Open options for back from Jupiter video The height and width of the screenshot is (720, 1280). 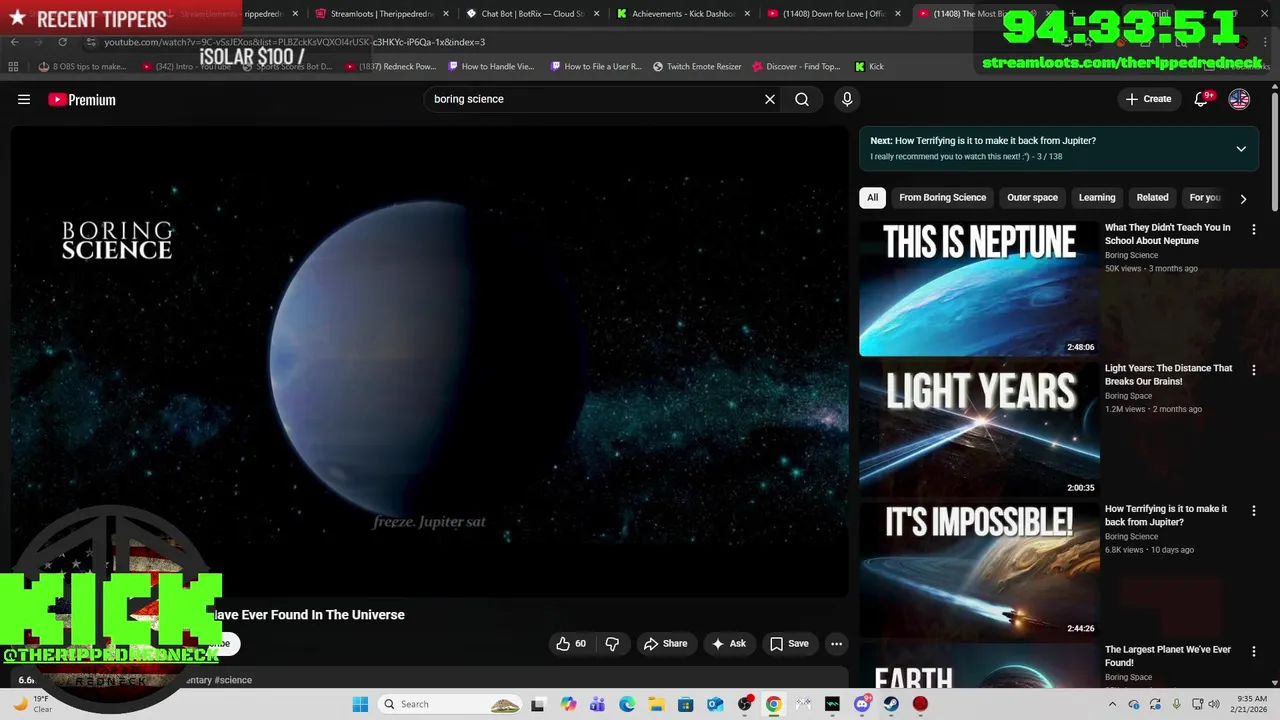1254,511
